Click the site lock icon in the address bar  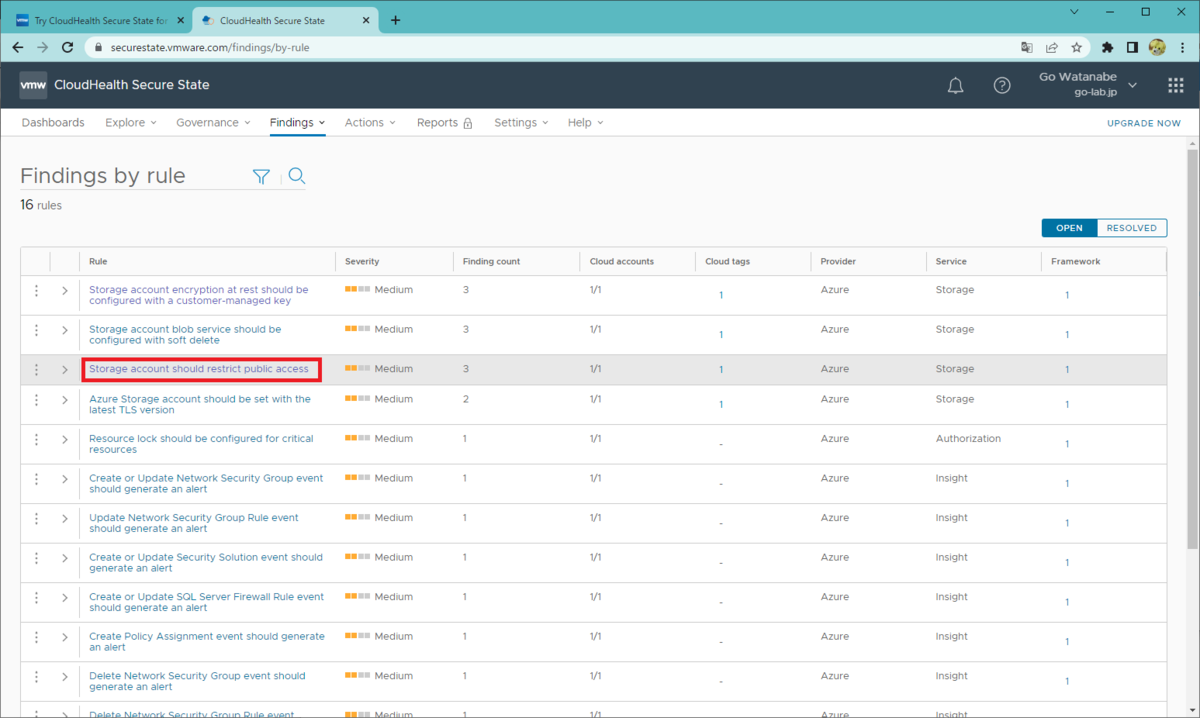tap(97, 47)
